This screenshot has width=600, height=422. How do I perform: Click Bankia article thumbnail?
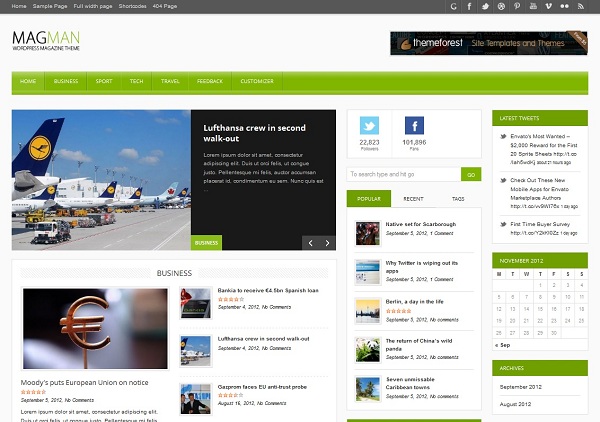[x=196, y=303]
